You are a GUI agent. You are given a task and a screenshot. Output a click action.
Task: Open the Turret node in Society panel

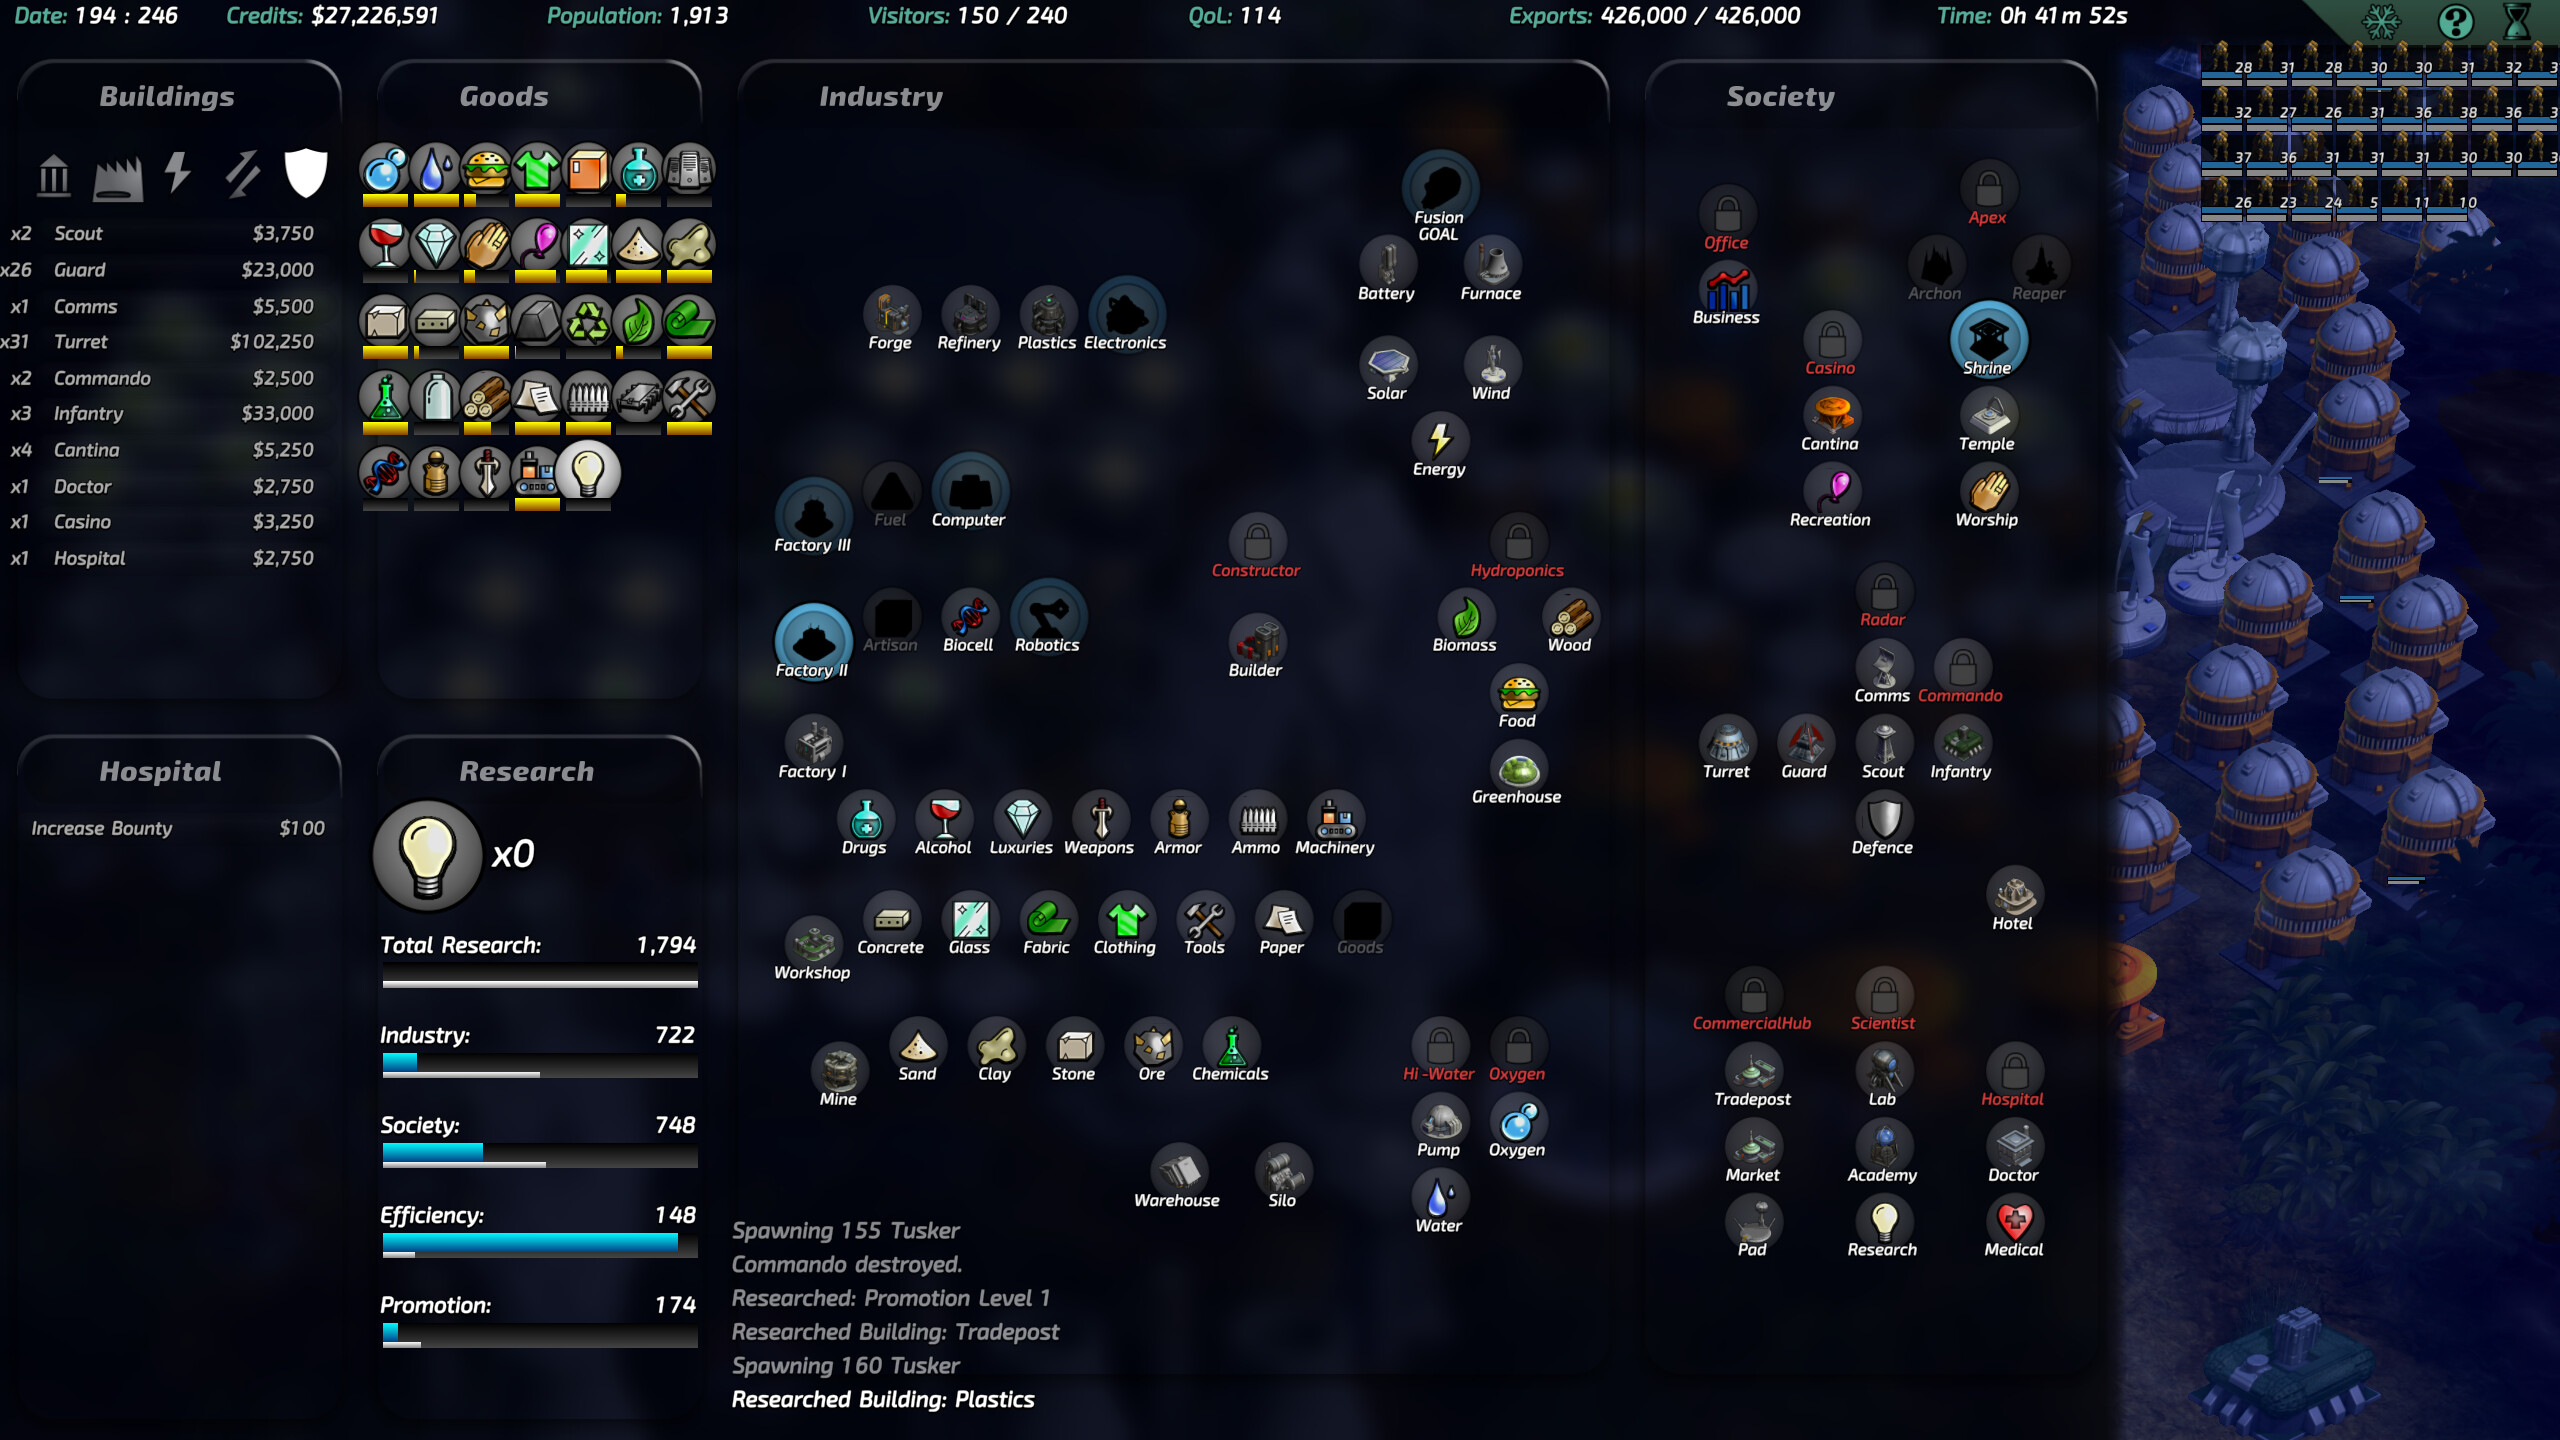pyautogui.click(x=1728, y=742)
